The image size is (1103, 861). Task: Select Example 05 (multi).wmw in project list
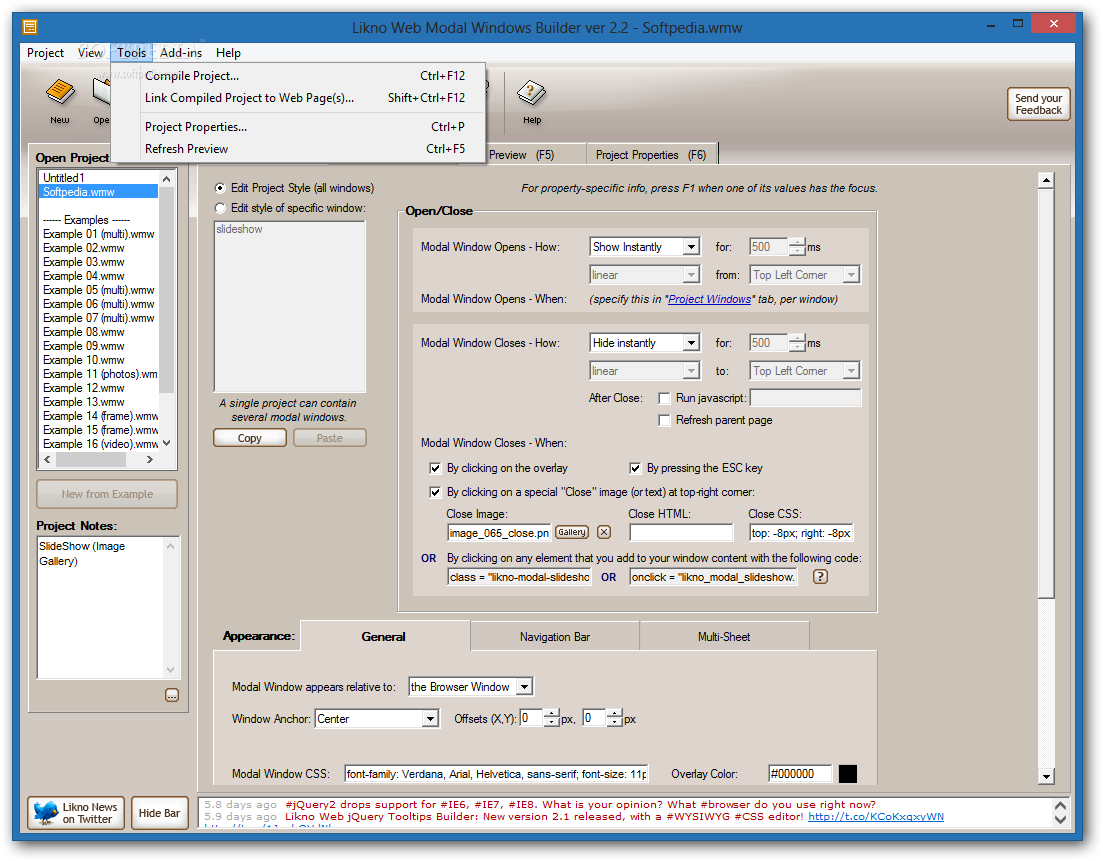coord(98,290)
